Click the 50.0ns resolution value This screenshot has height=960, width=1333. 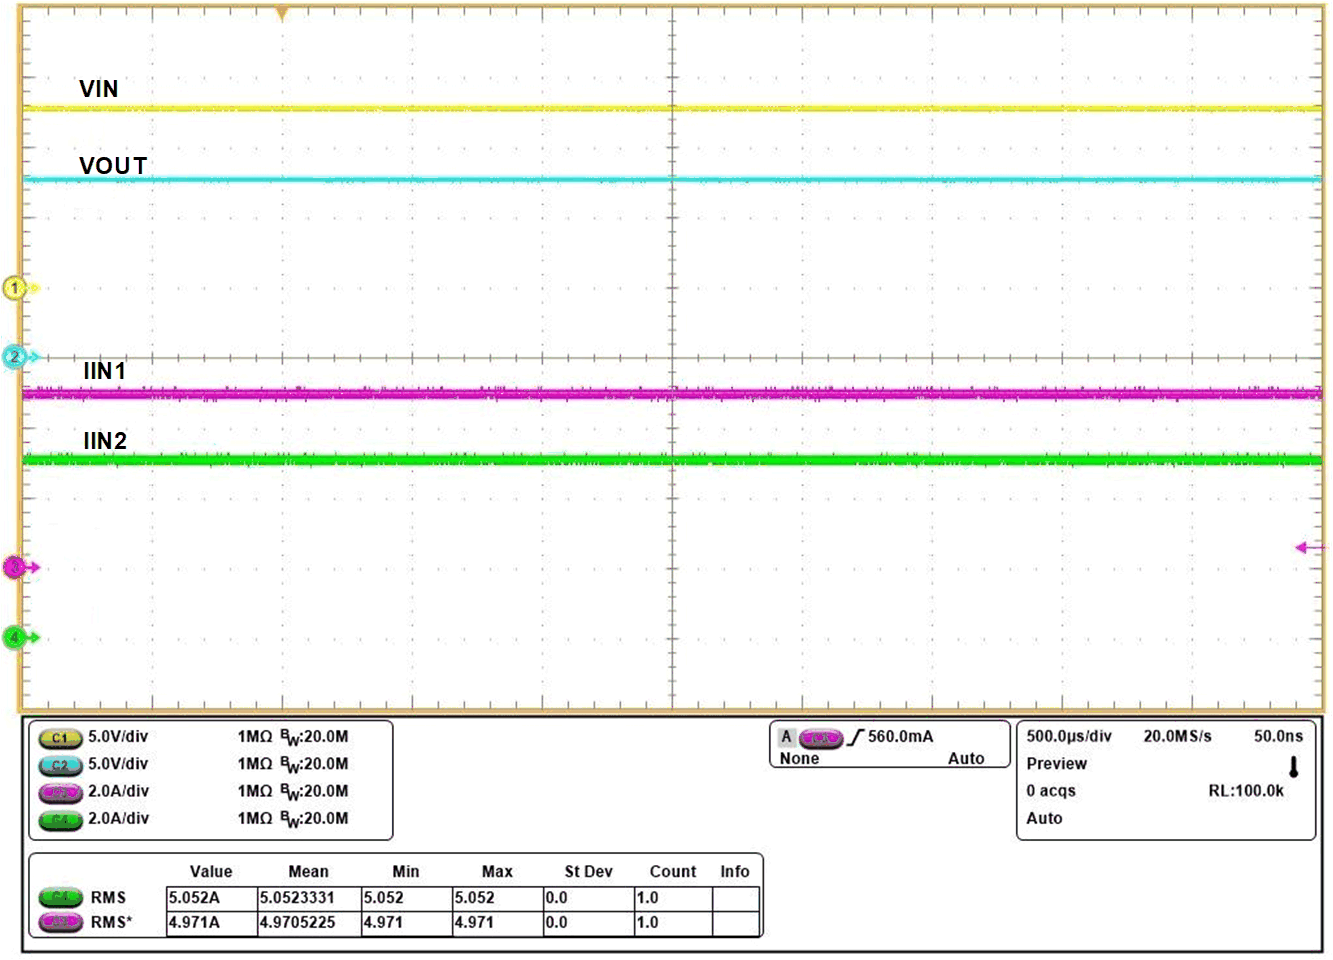[1278, 737]
